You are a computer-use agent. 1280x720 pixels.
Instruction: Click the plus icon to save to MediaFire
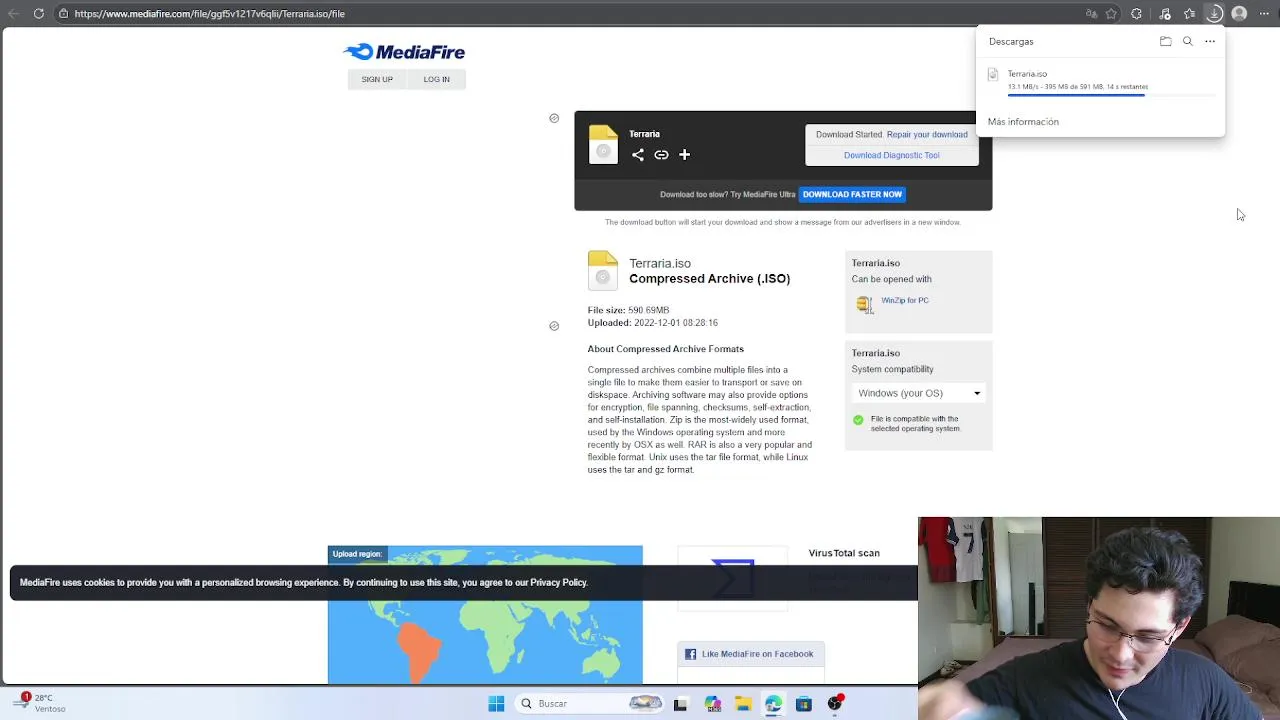coord(684,155)
